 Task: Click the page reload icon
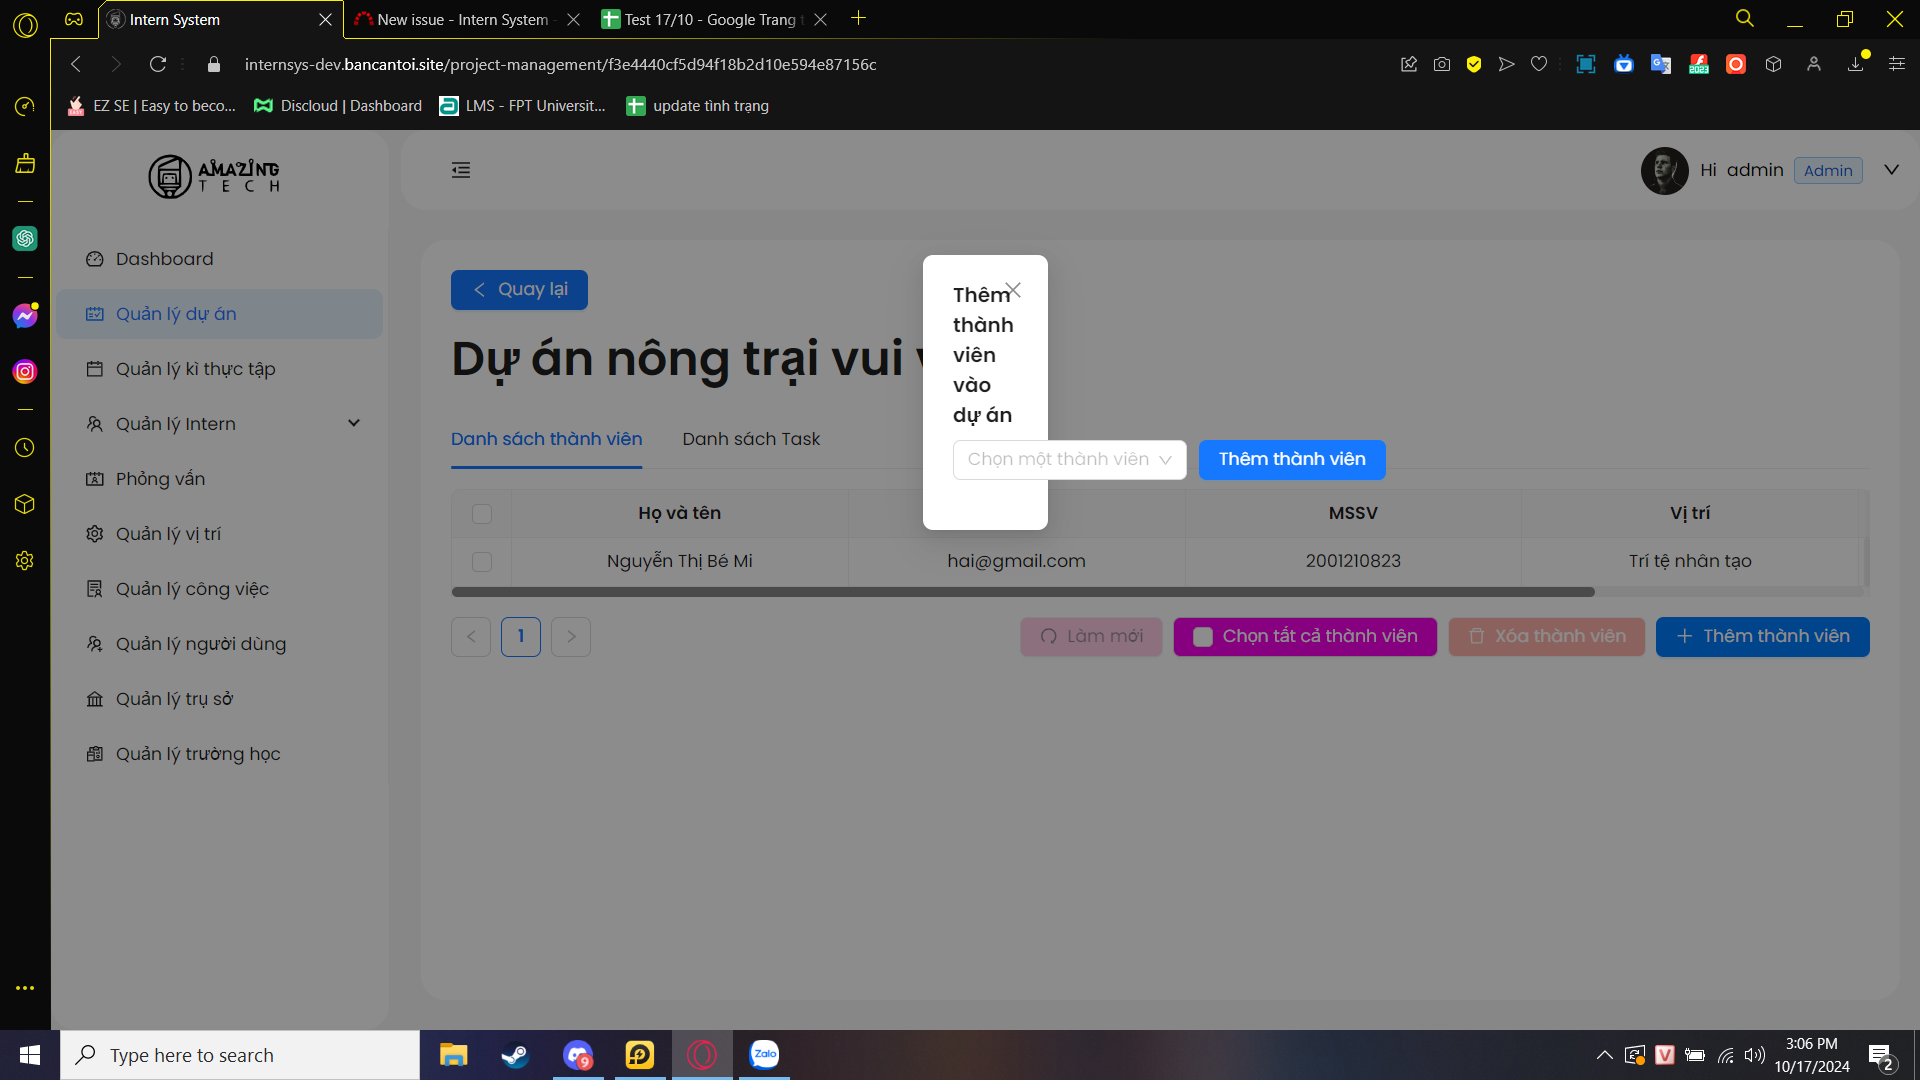tap(158, 64)
